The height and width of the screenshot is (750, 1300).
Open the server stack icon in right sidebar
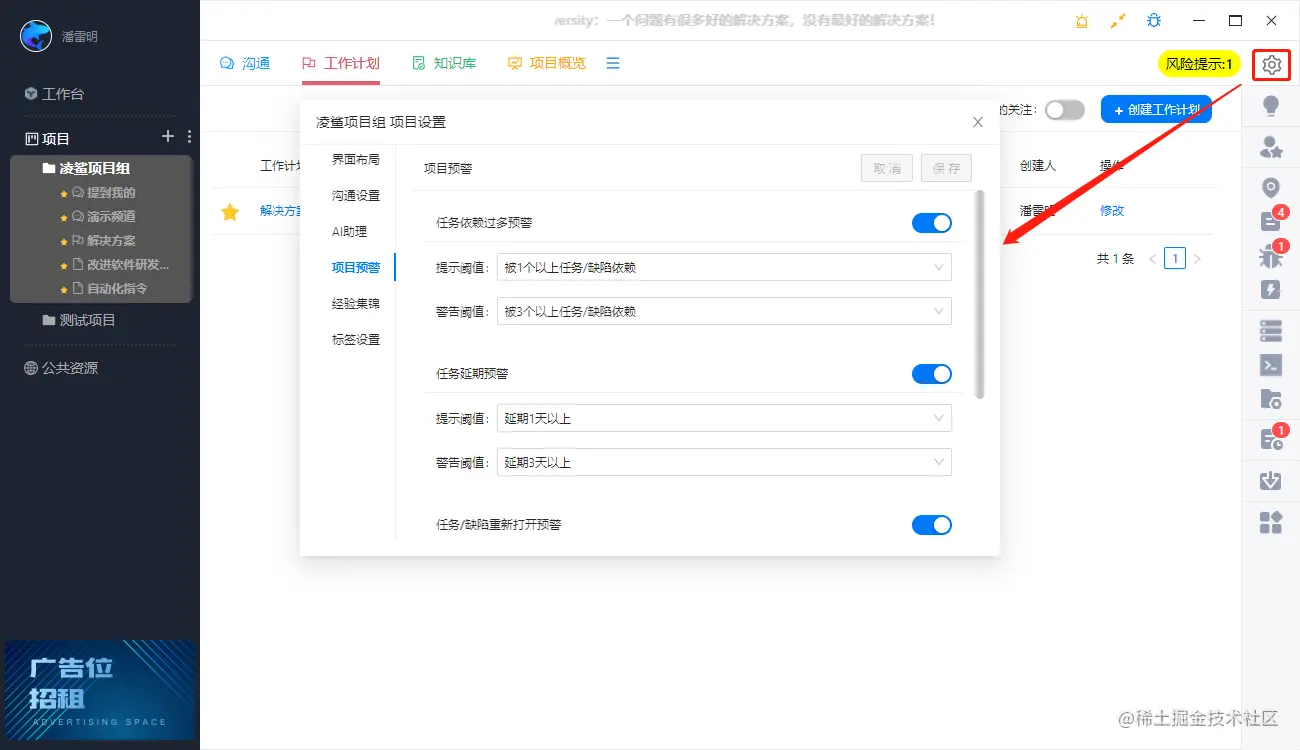point(1271,330)
